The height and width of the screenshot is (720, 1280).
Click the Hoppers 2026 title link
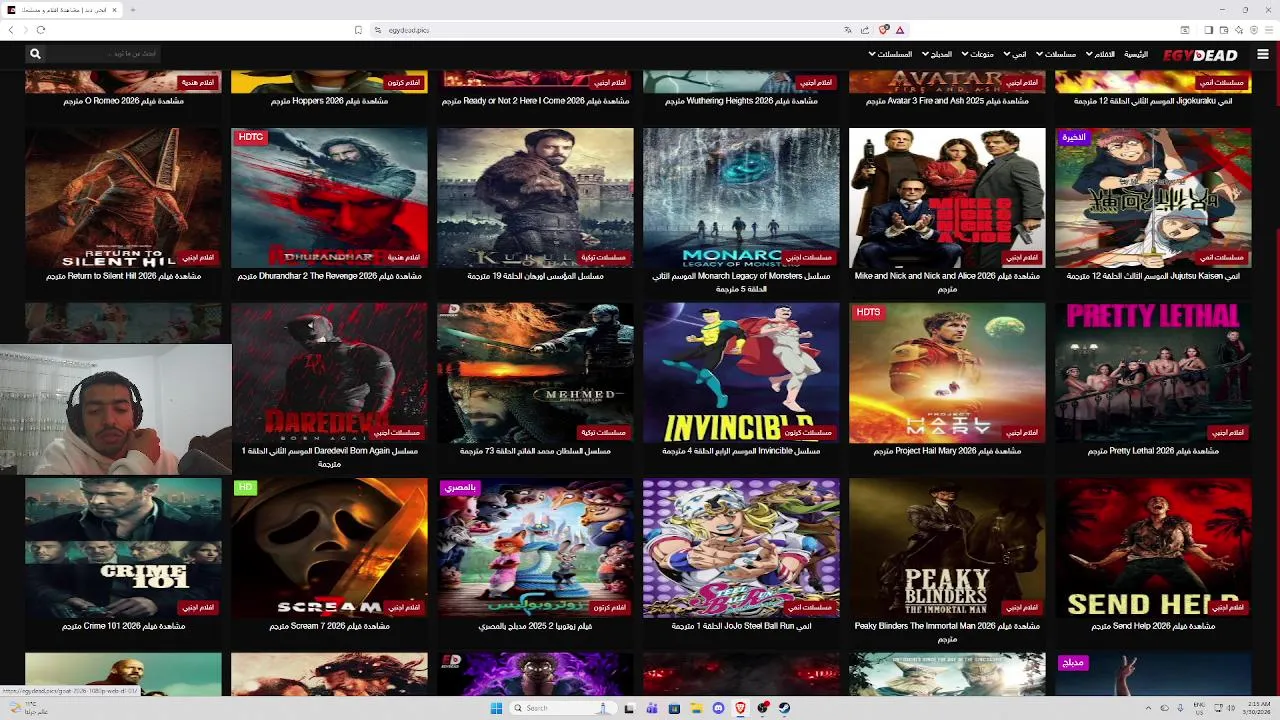pos(329,101)
